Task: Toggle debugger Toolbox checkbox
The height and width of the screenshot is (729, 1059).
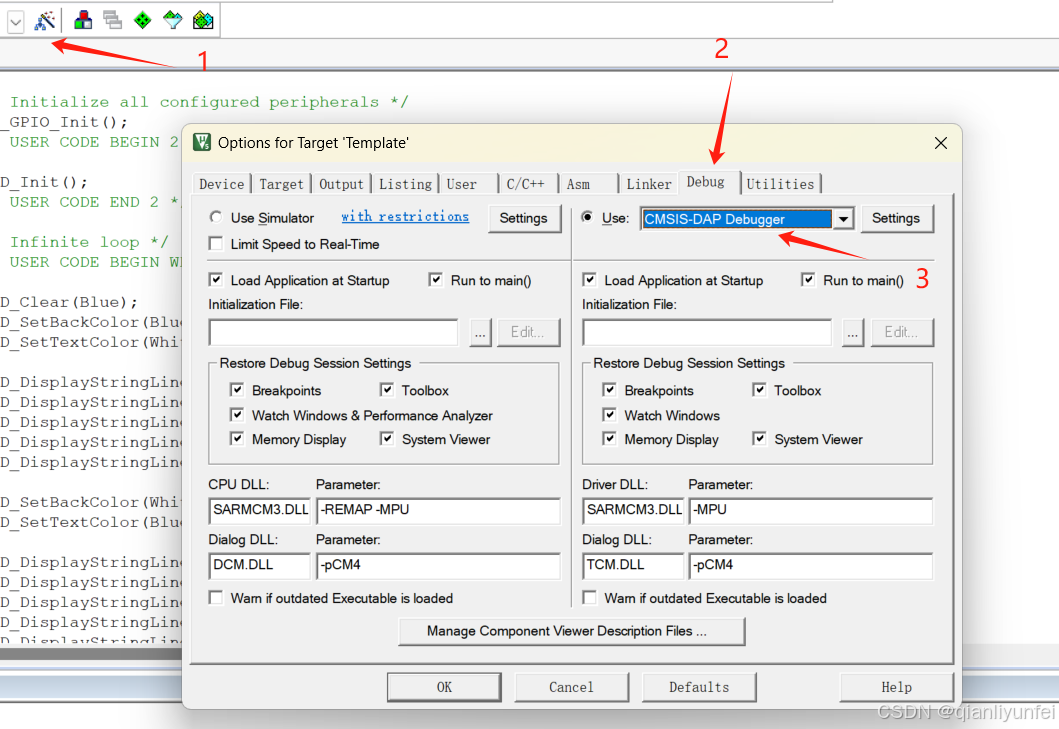Action: tap(759, 389)
